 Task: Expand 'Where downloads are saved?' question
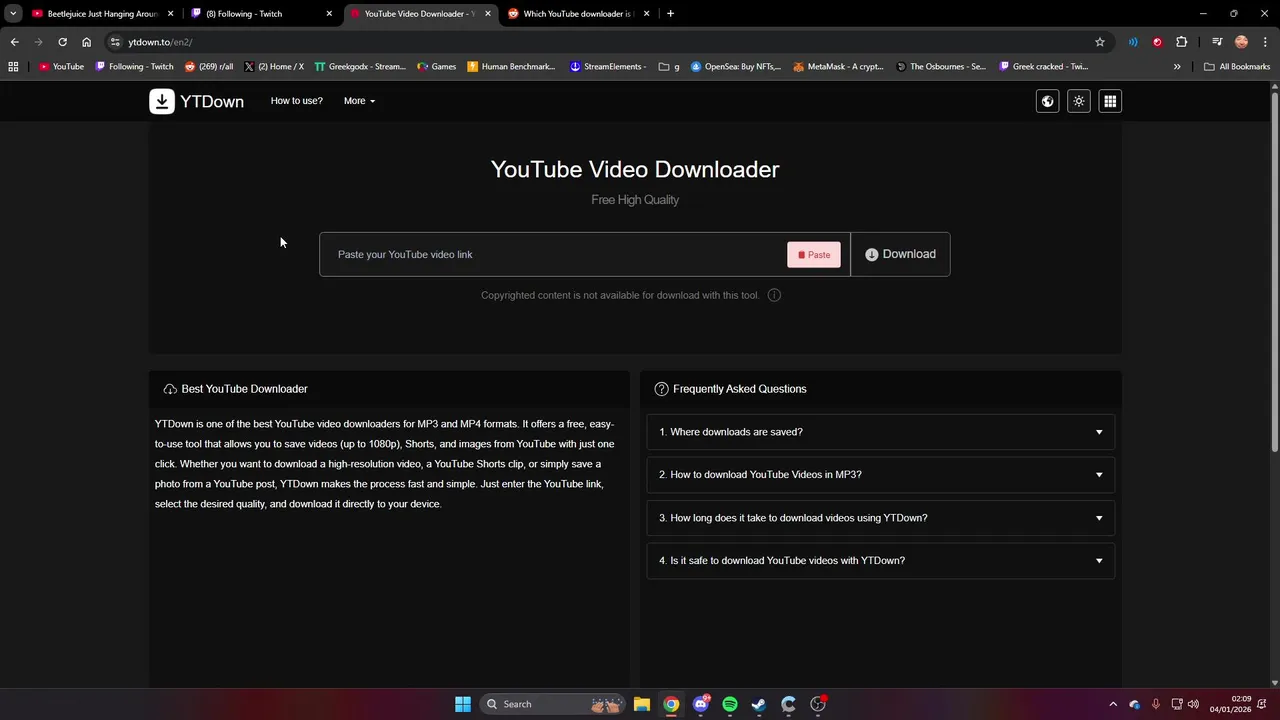coord(880,432)
